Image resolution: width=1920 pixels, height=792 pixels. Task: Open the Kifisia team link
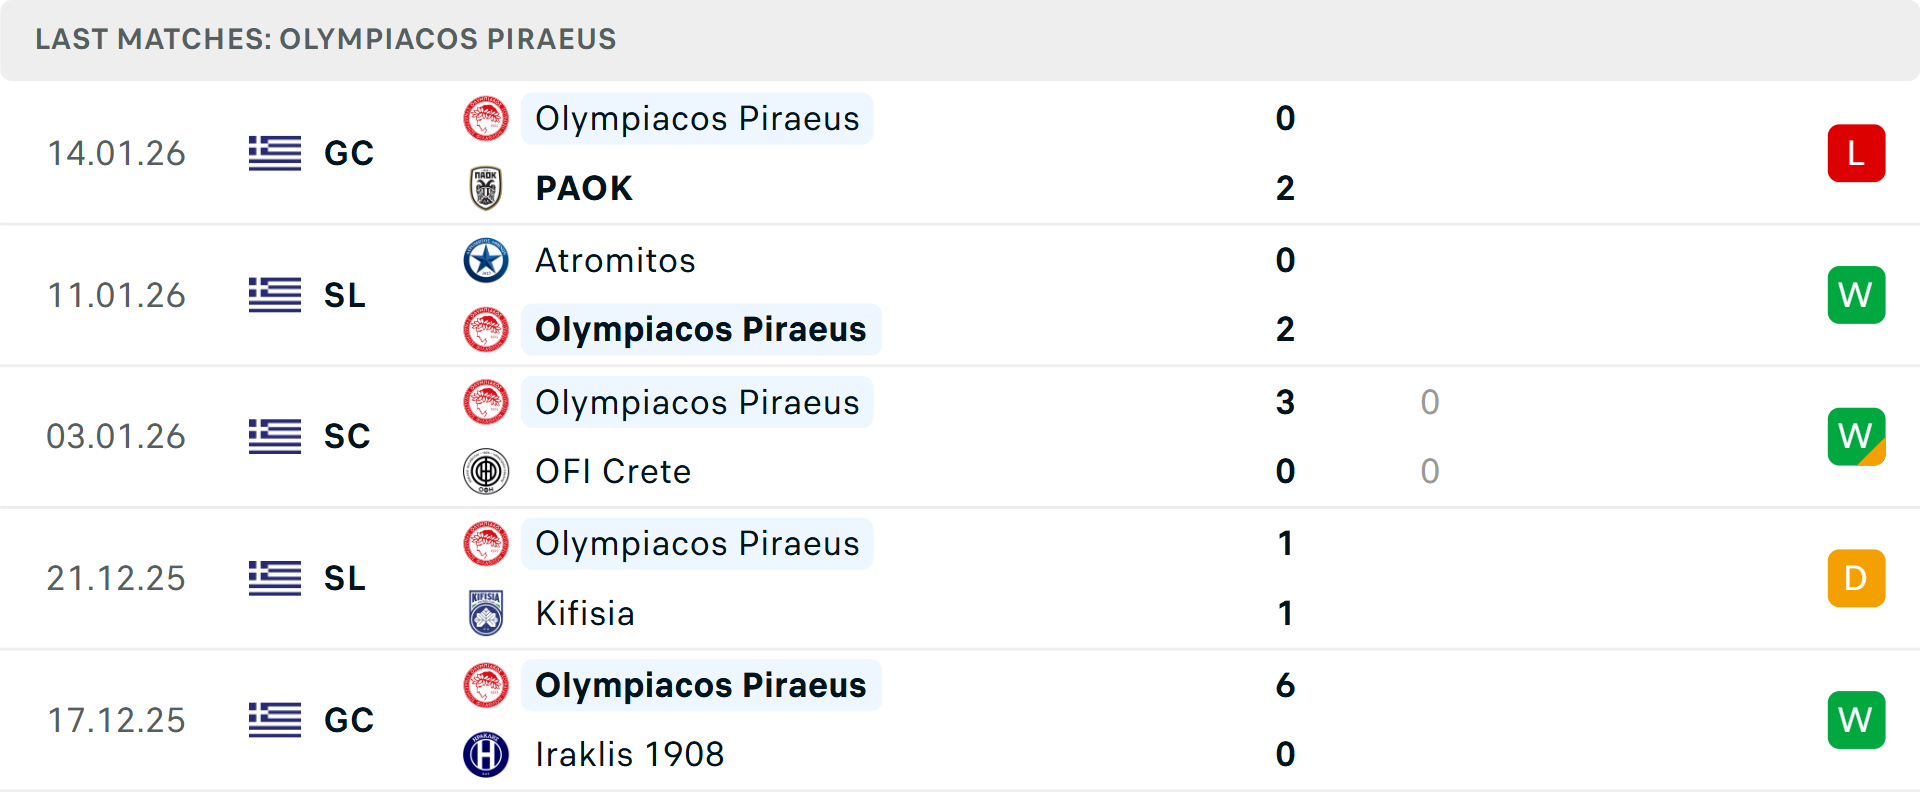pyautogui.click(x=585, y=613)
